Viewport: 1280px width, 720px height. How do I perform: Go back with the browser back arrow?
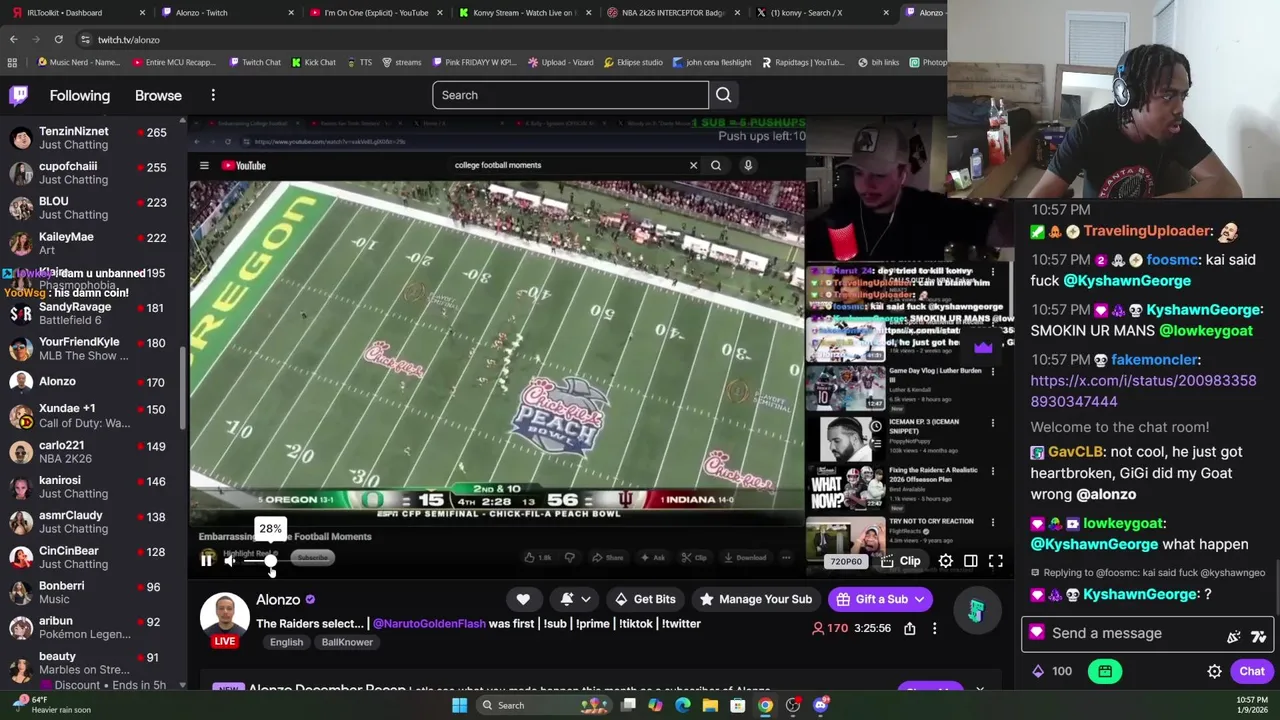tap(13, 39)
